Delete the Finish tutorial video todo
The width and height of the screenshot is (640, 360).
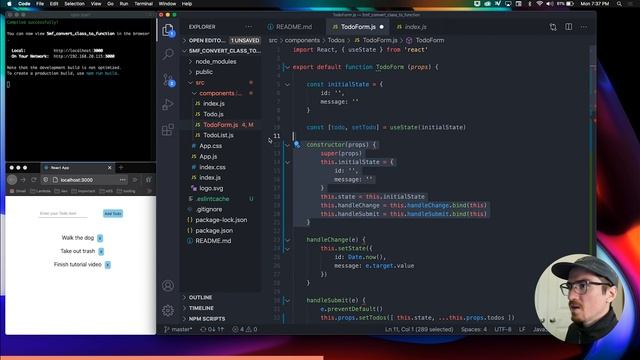point(108,265)
